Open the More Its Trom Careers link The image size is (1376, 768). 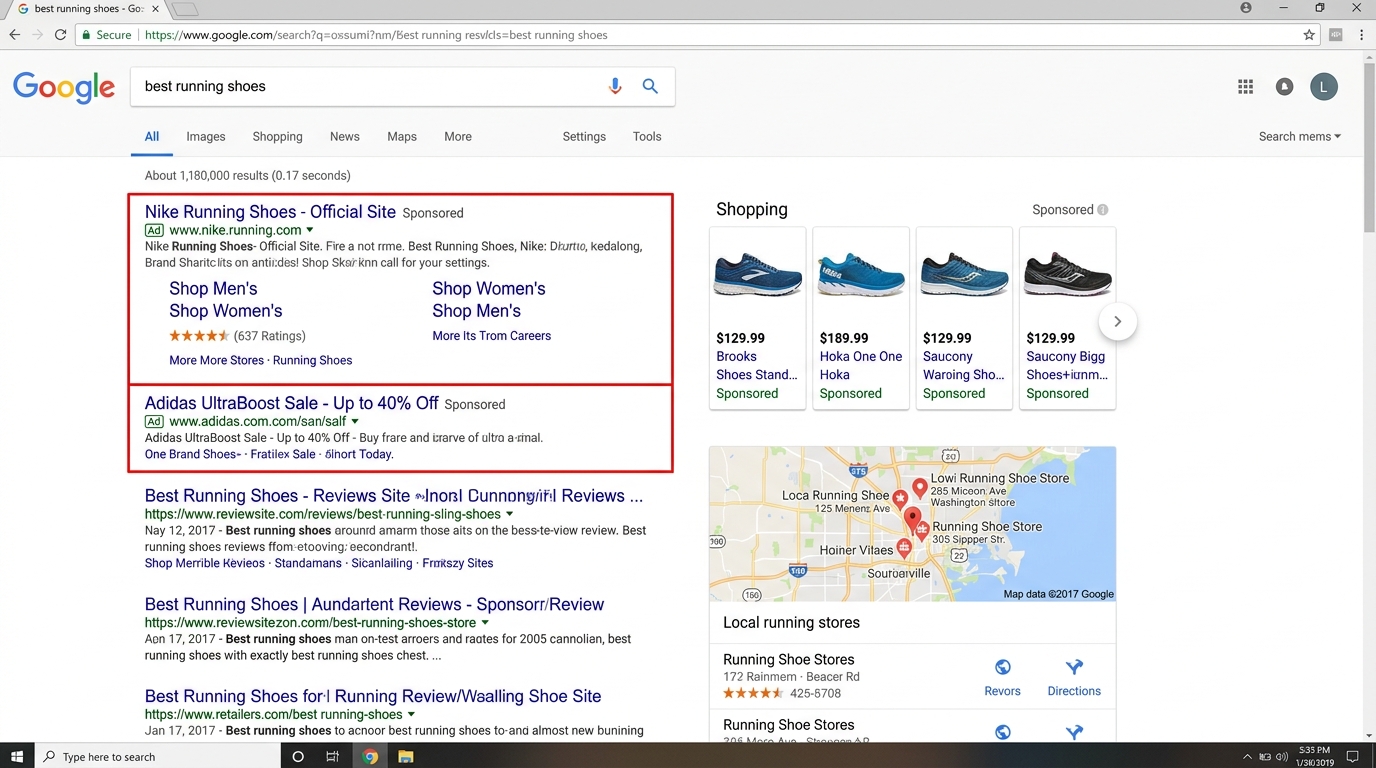pos(492,336)
